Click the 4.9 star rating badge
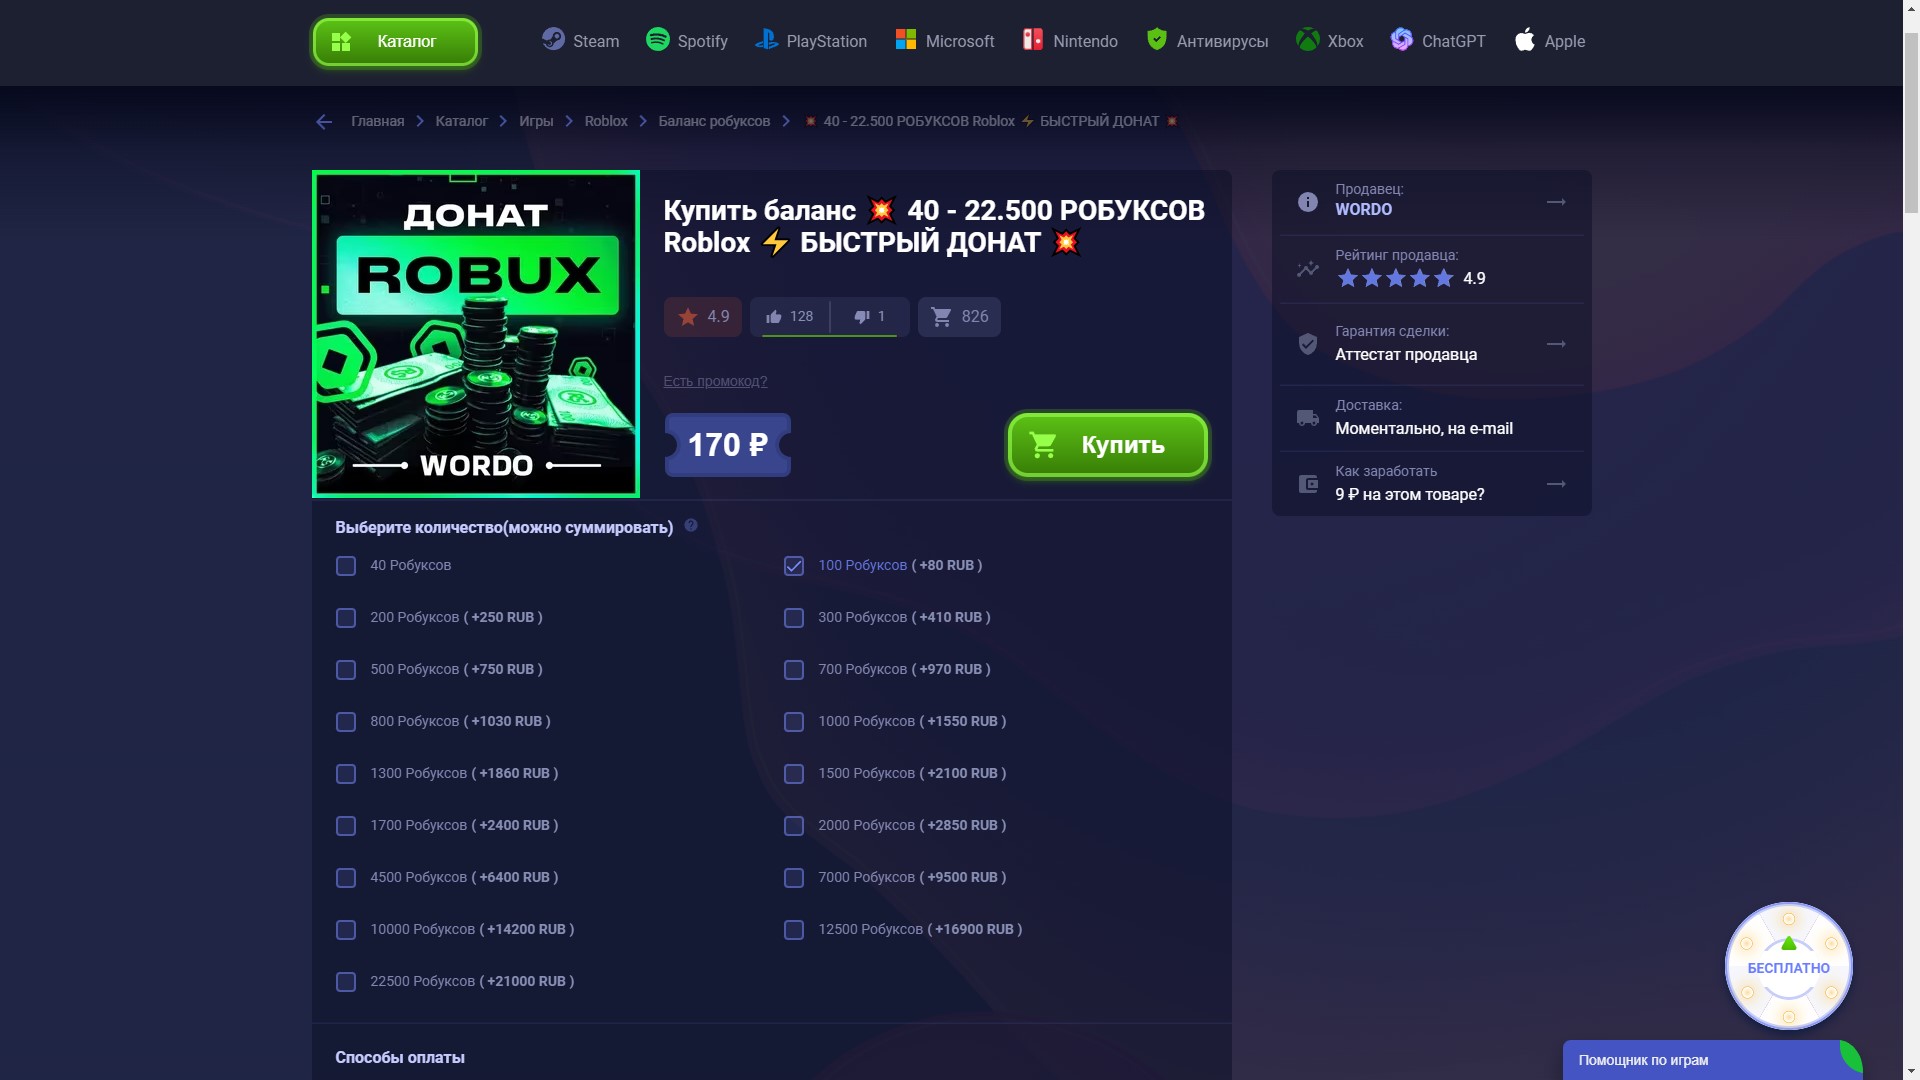This screenshot has width=1920, height=1080. 703,317
